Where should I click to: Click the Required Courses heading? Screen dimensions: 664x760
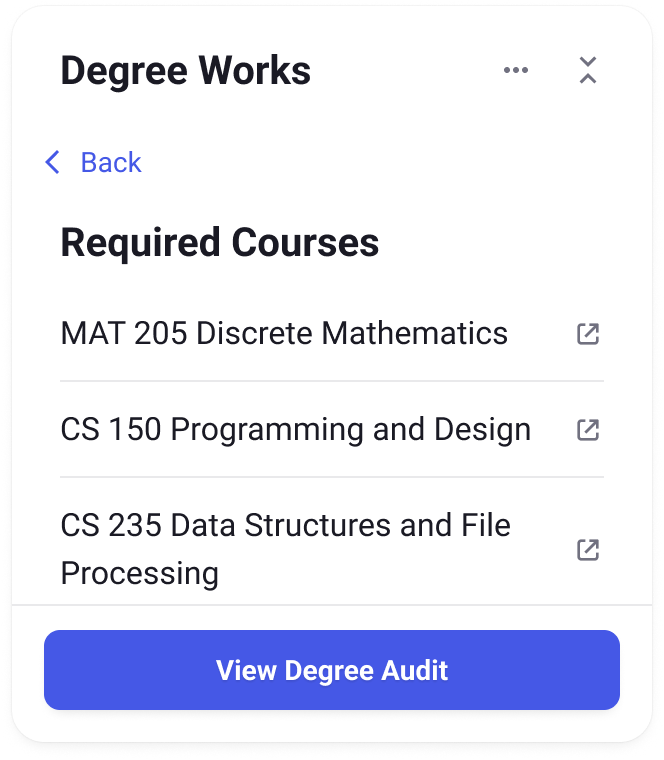coord(220,243)
